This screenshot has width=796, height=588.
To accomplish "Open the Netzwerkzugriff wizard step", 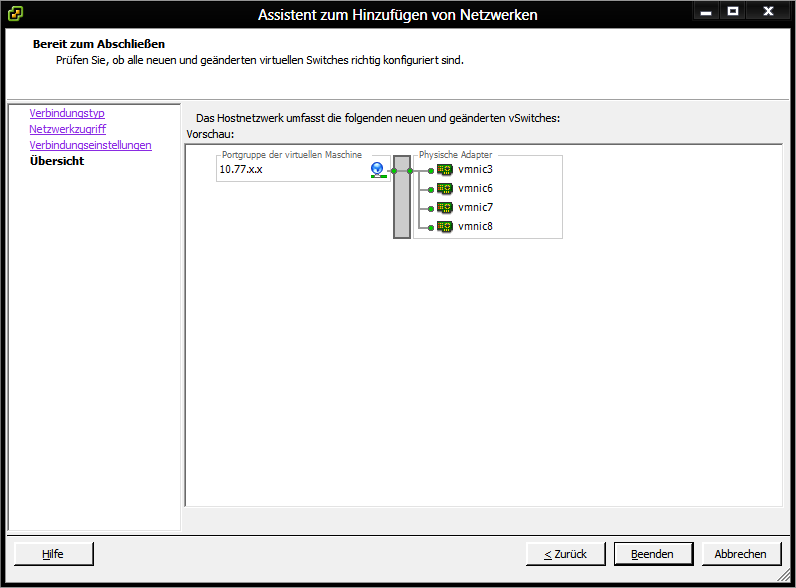I will (68, 130).
